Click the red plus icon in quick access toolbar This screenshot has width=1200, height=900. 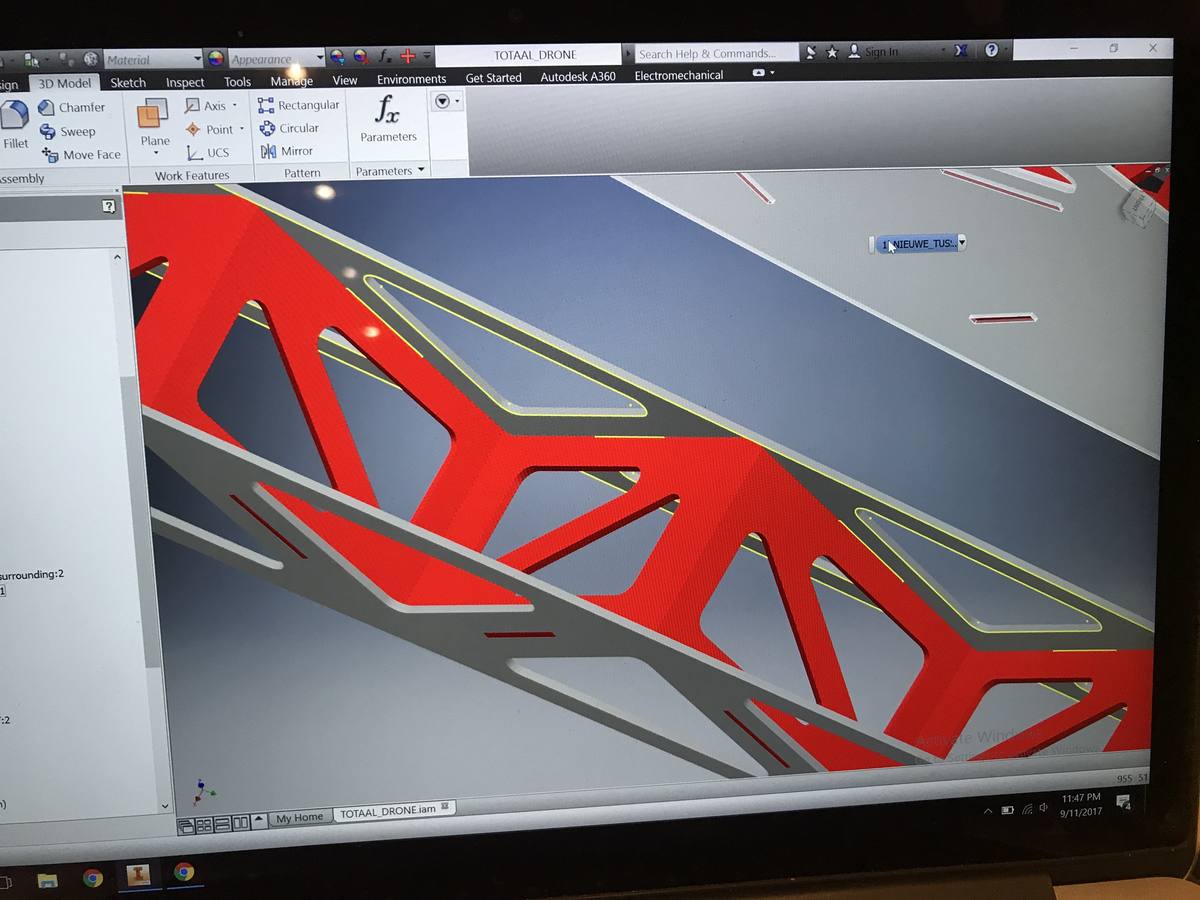coord(408,56)
